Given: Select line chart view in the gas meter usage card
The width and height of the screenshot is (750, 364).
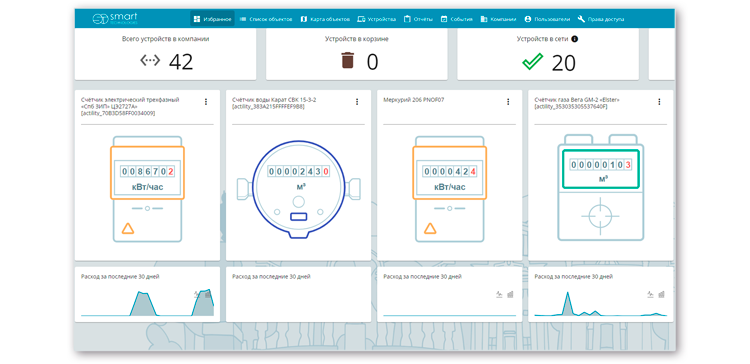Looking at the screenshot, I should click(650, 294).
